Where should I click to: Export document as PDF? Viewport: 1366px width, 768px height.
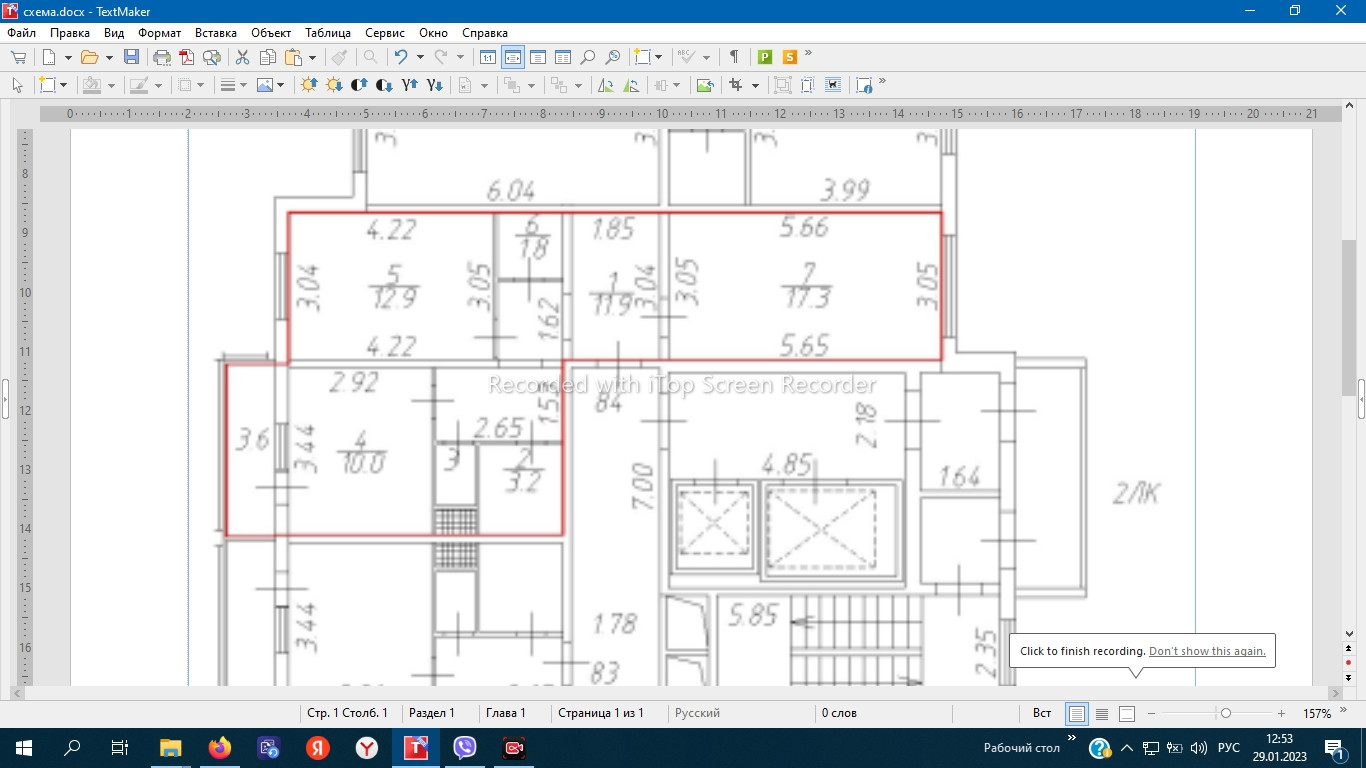186,57
